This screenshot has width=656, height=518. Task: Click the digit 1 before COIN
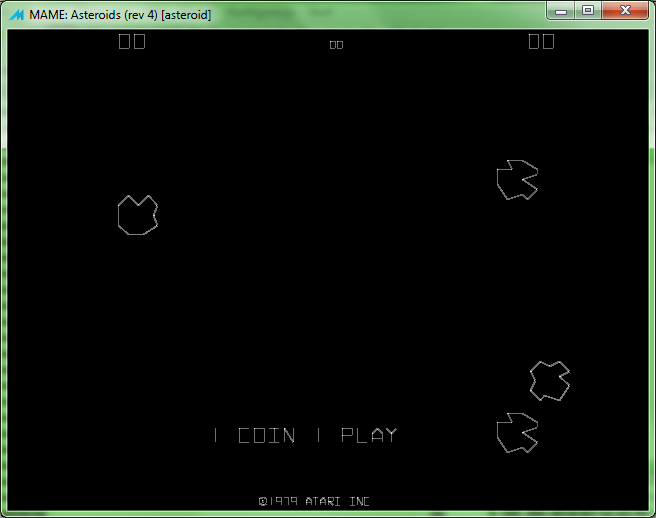tap(215, 435)
